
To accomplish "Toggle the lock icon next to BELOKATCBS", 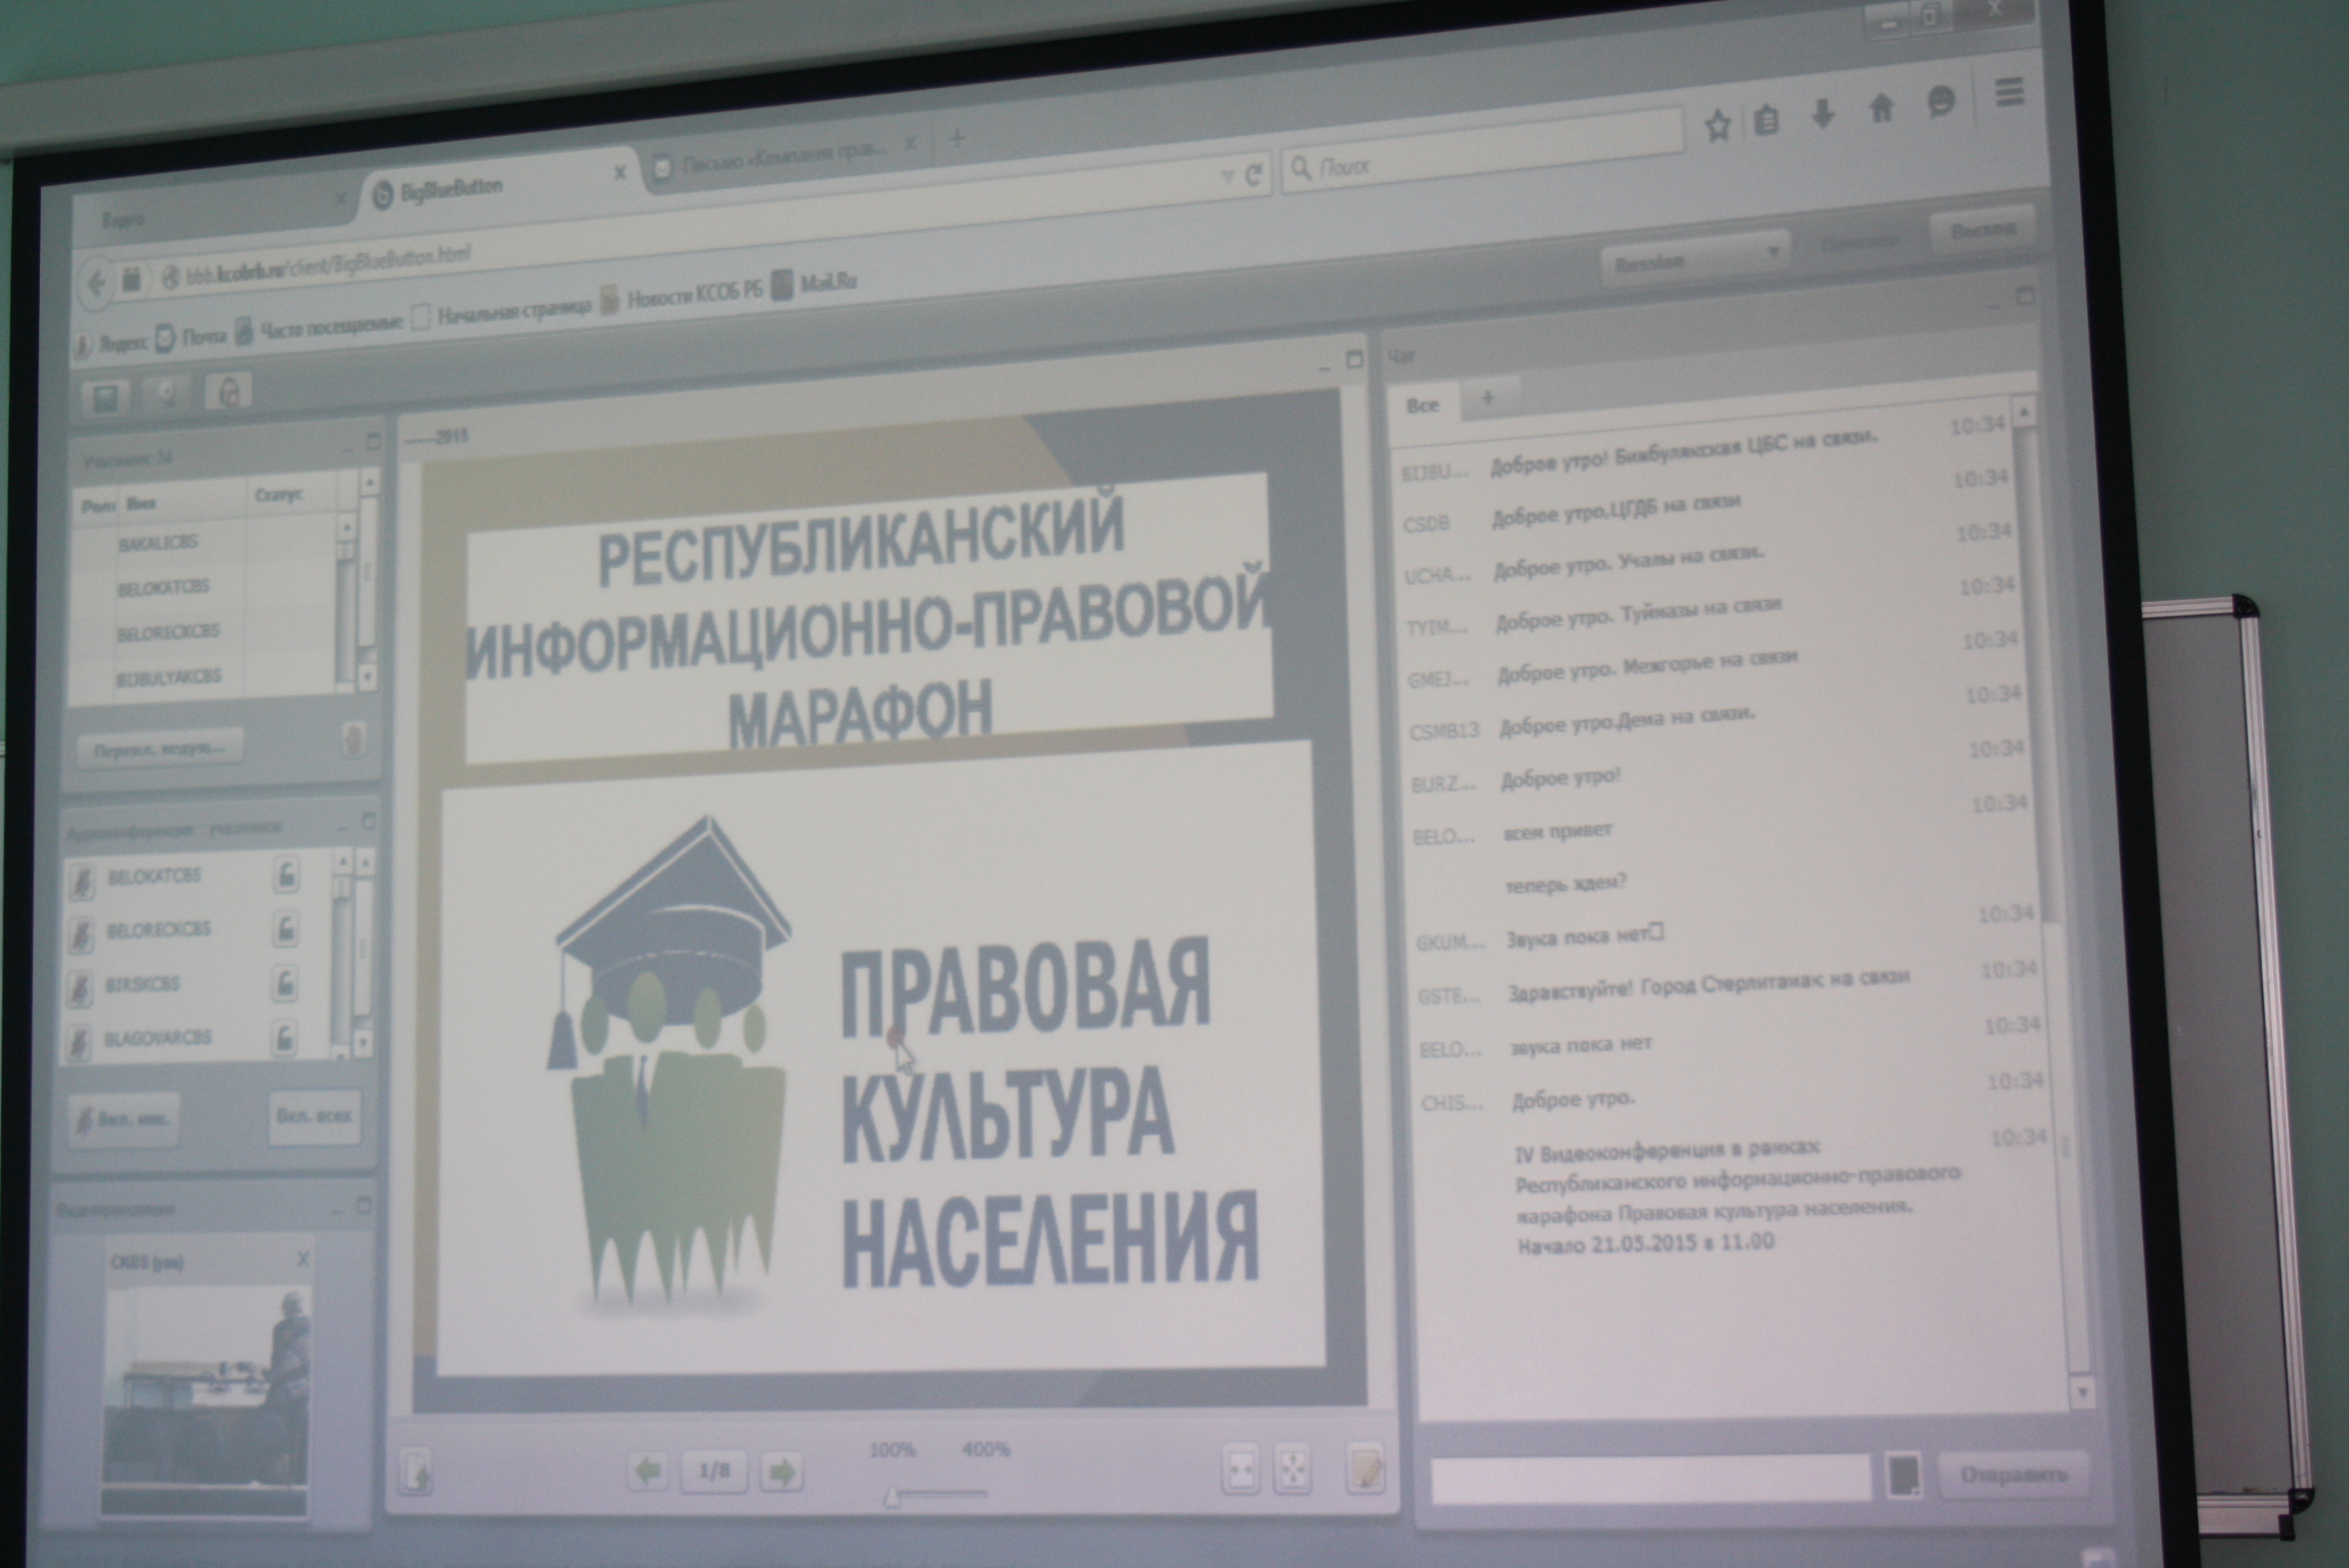I will 286,875.
